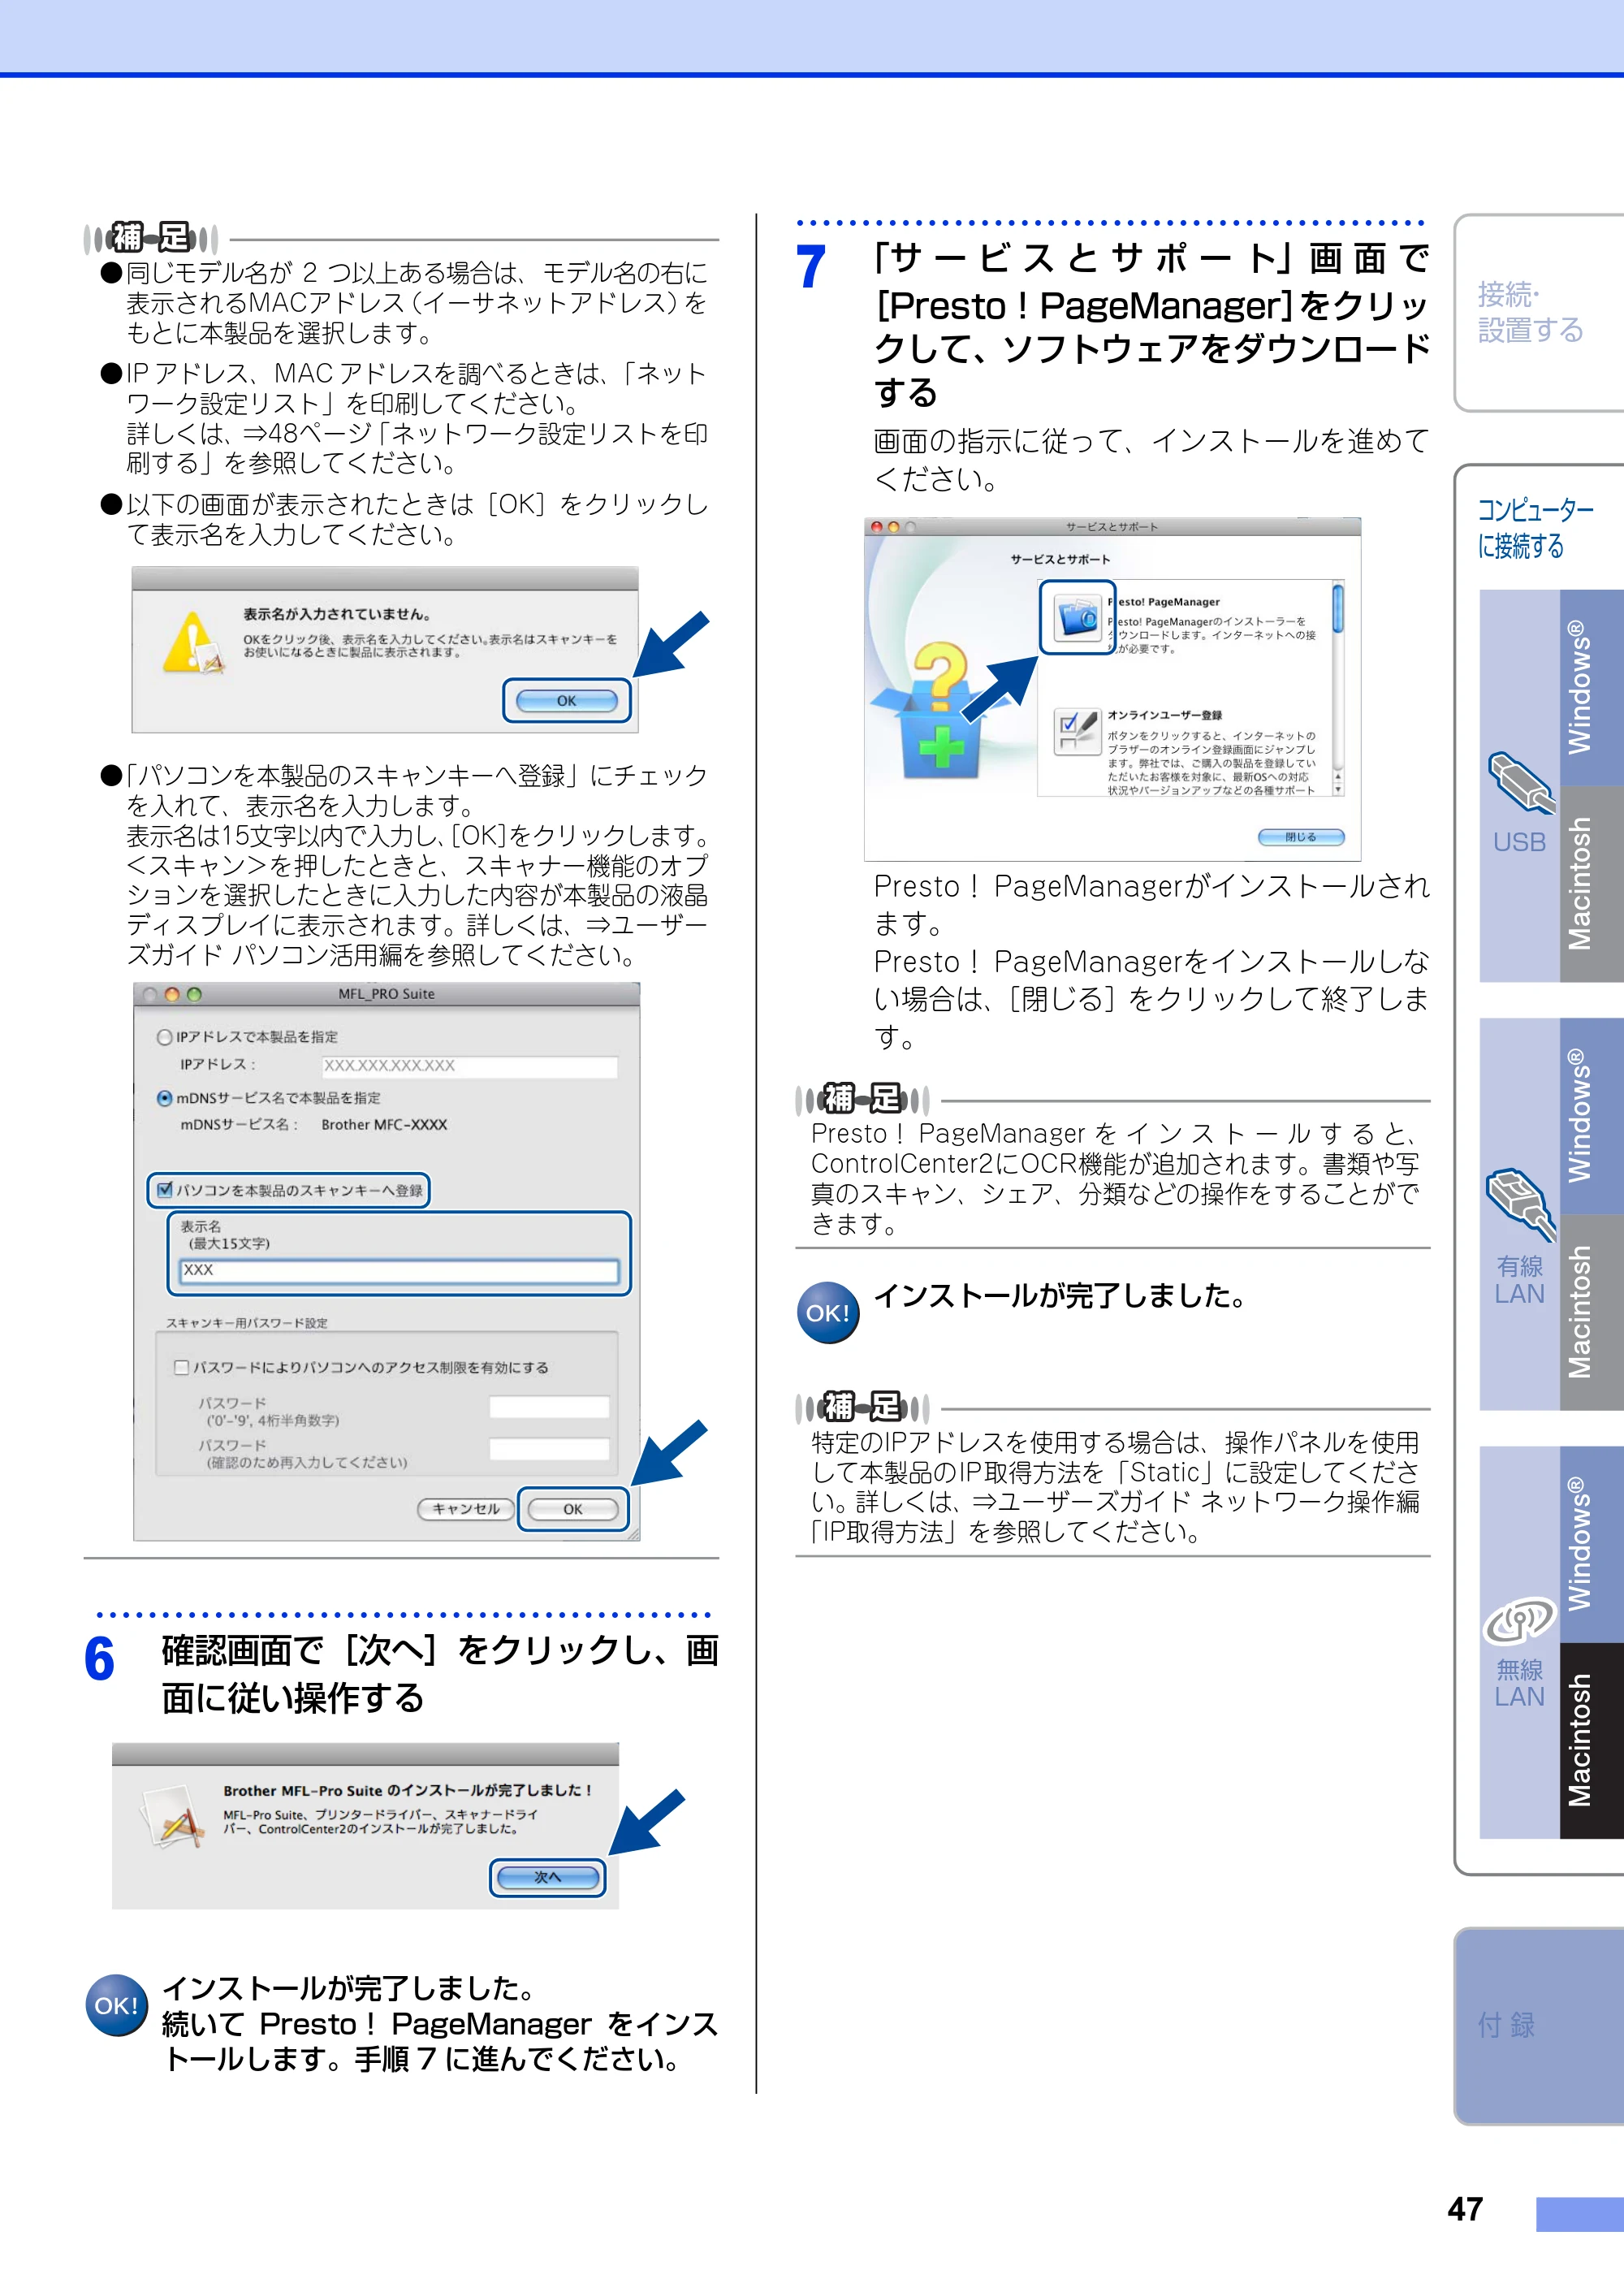Click the IPアドレス input field
Screen dimensions: 1624x2292
pyautogui.click(x=469, y=1066)
